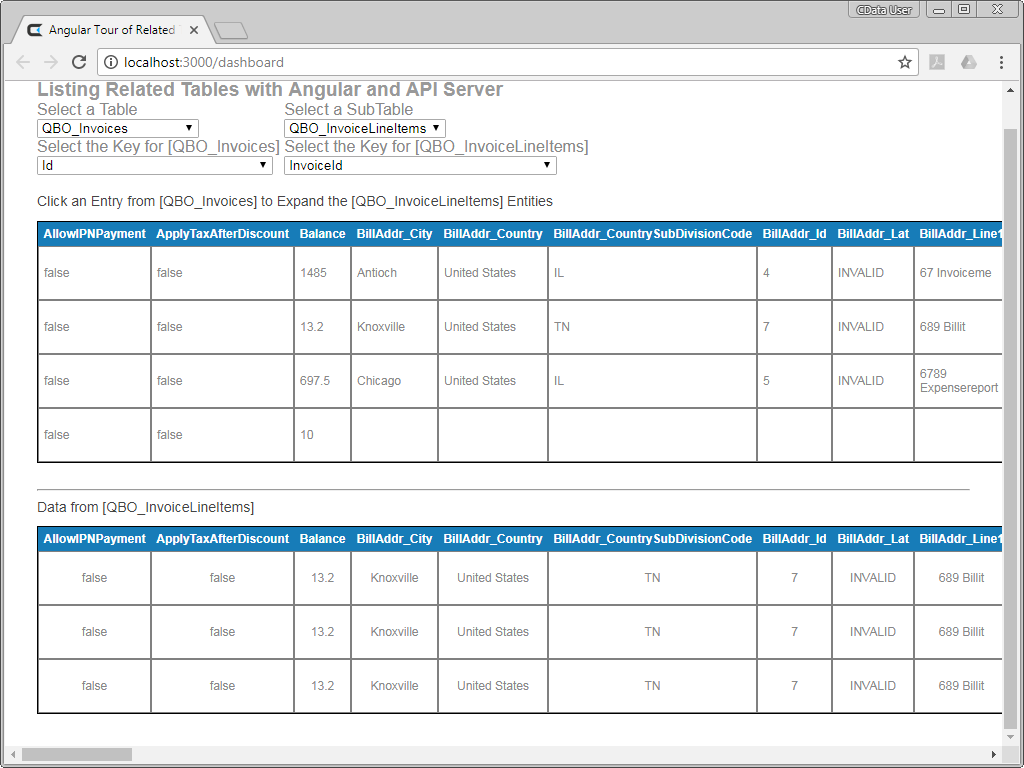Click the vertical scrollbar down arrow

point(1010,736)
